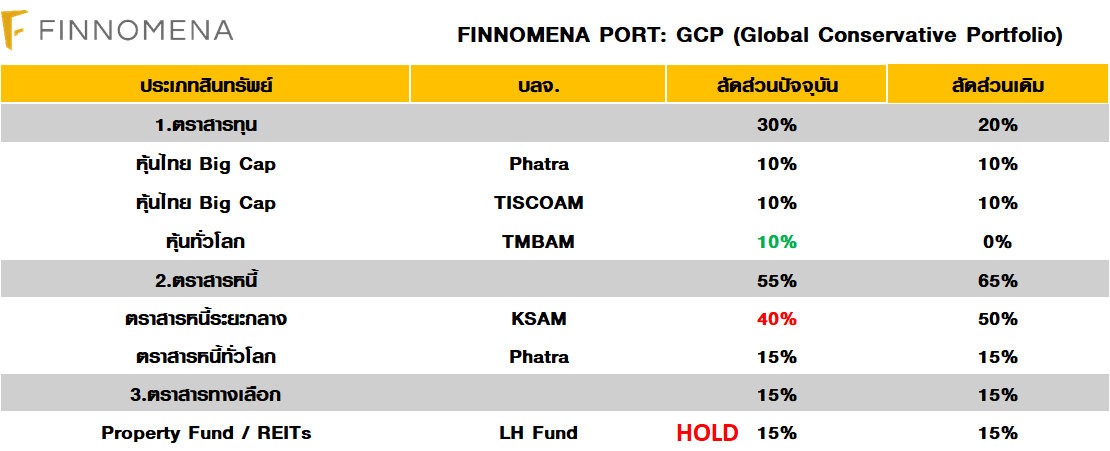1110x451 pixels.
Task: Click the สัดส่วนปัจจุบัน column header
Action: pyautogui.click(x=776, y=85)
